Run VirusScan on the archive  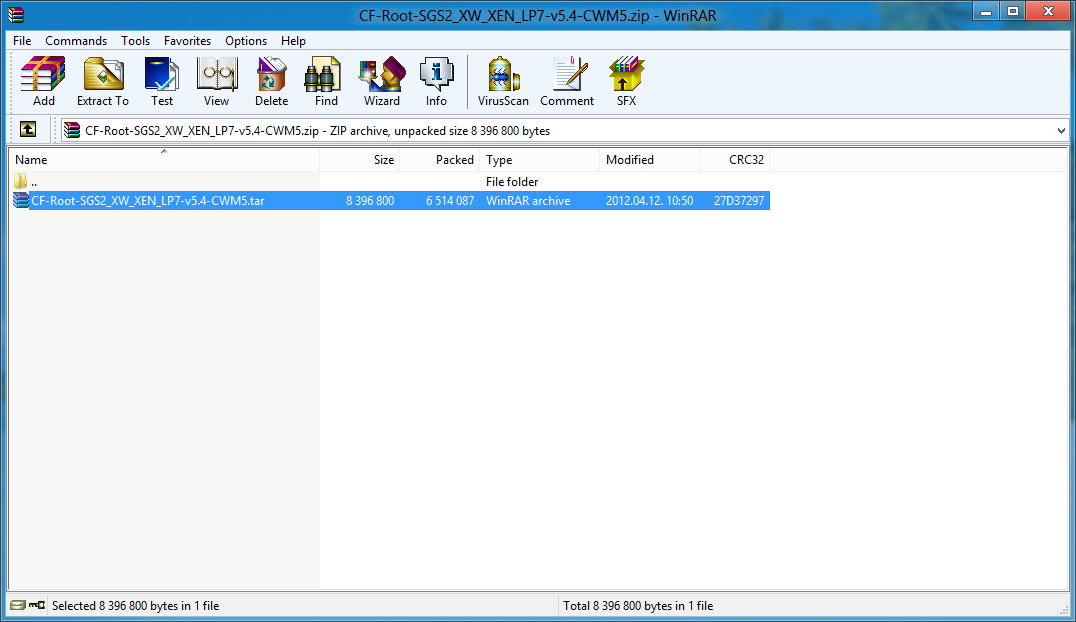503,82
